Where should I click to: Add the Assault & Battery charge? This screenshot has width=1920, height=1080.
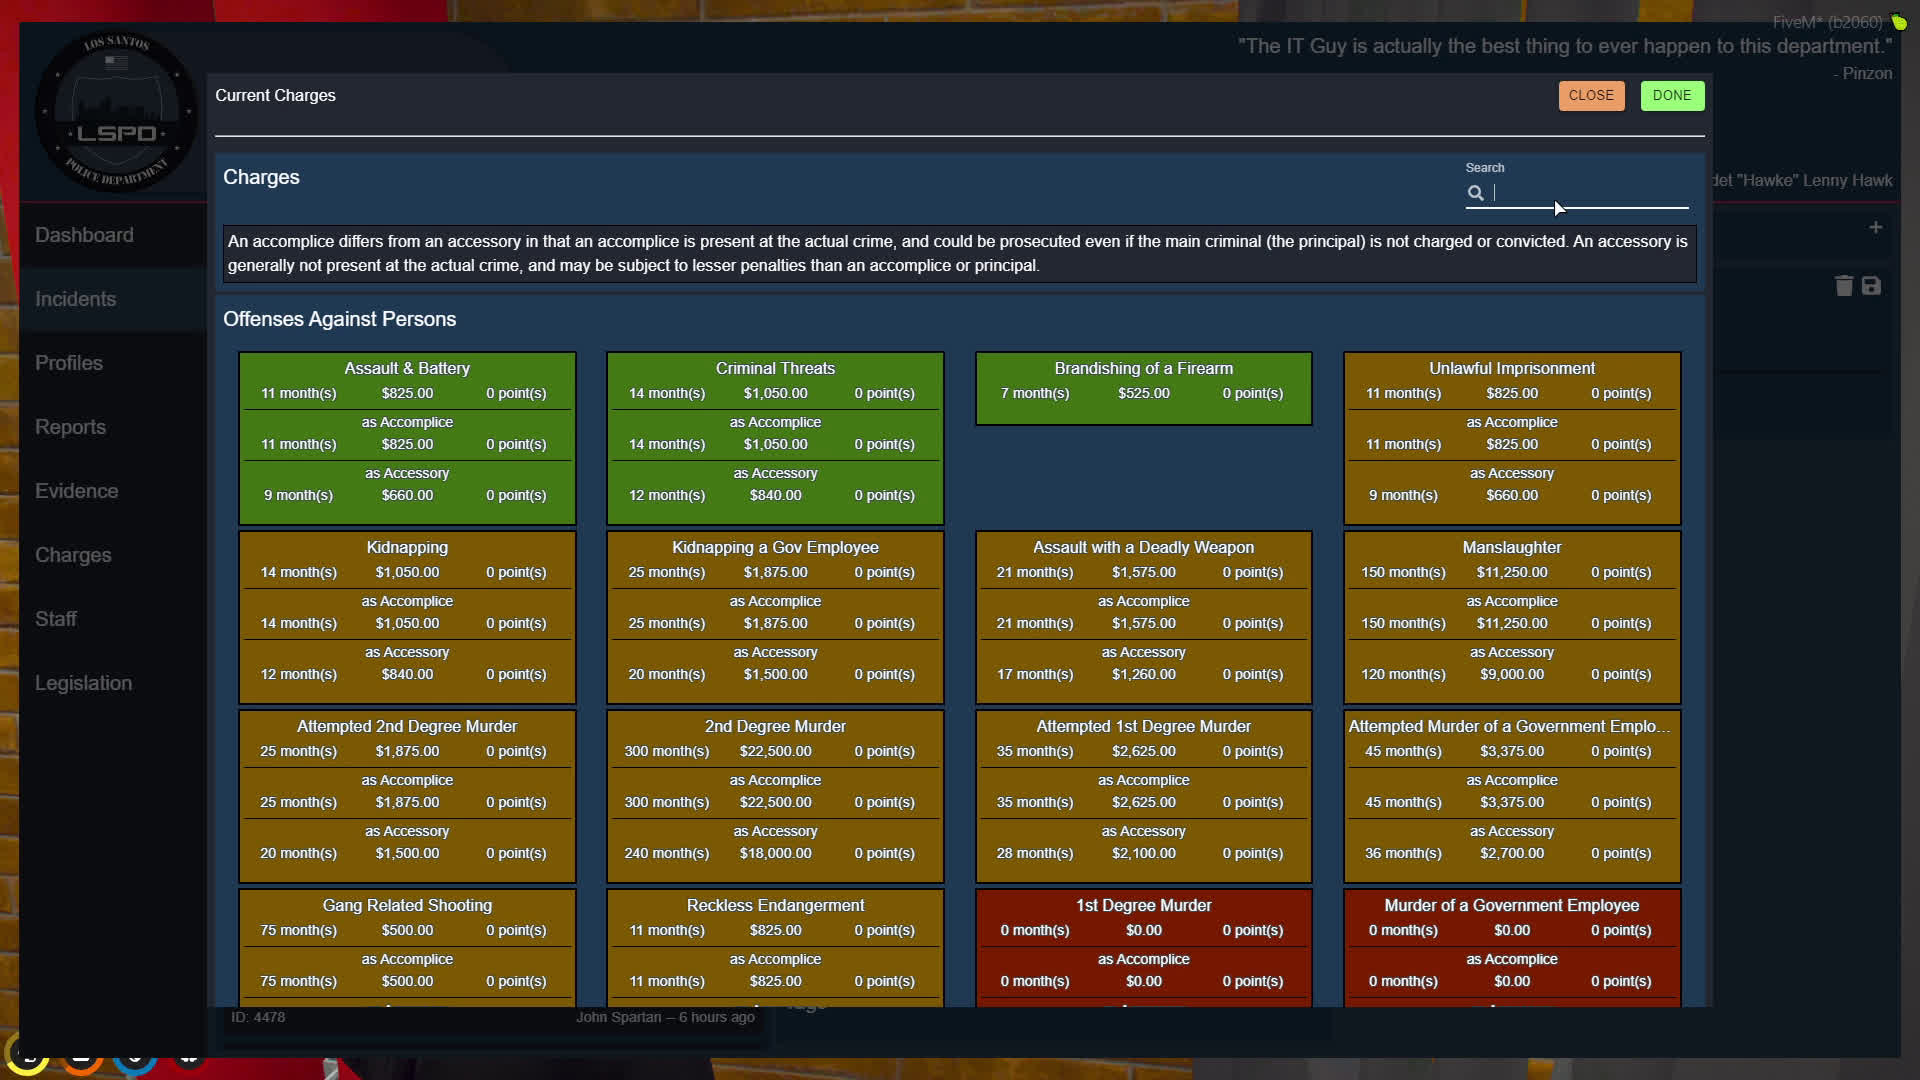(407, 381)
